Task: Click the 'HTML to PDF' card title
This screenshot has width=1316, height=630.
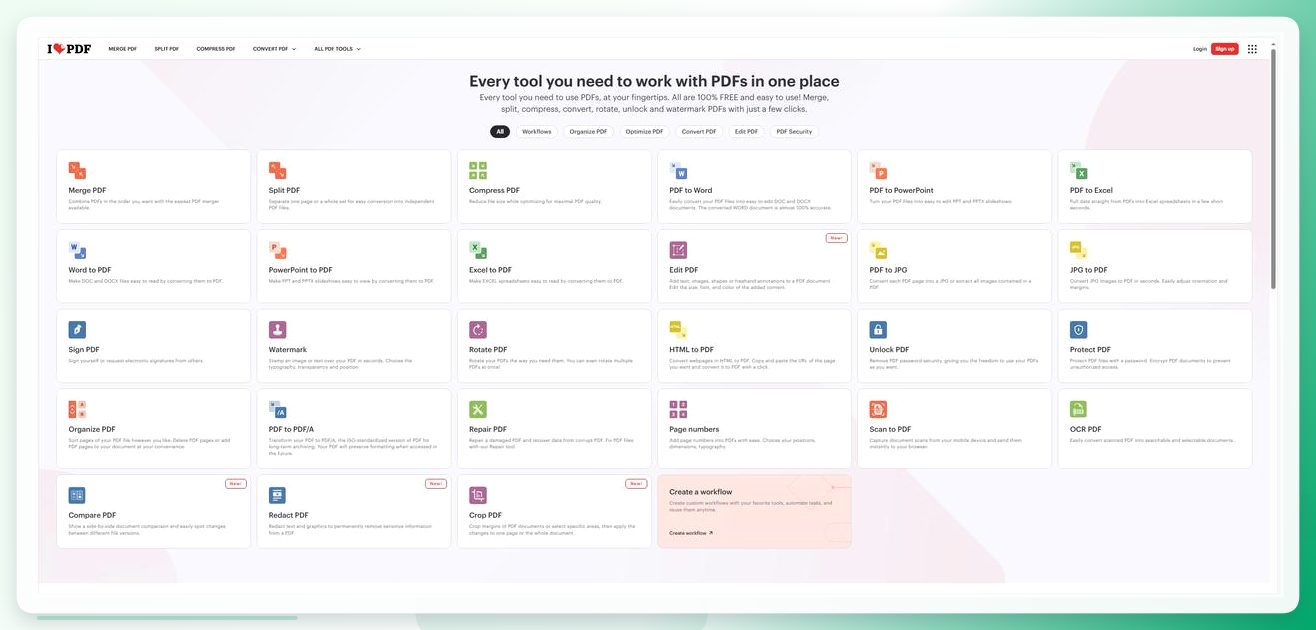Action: (692, 350)
